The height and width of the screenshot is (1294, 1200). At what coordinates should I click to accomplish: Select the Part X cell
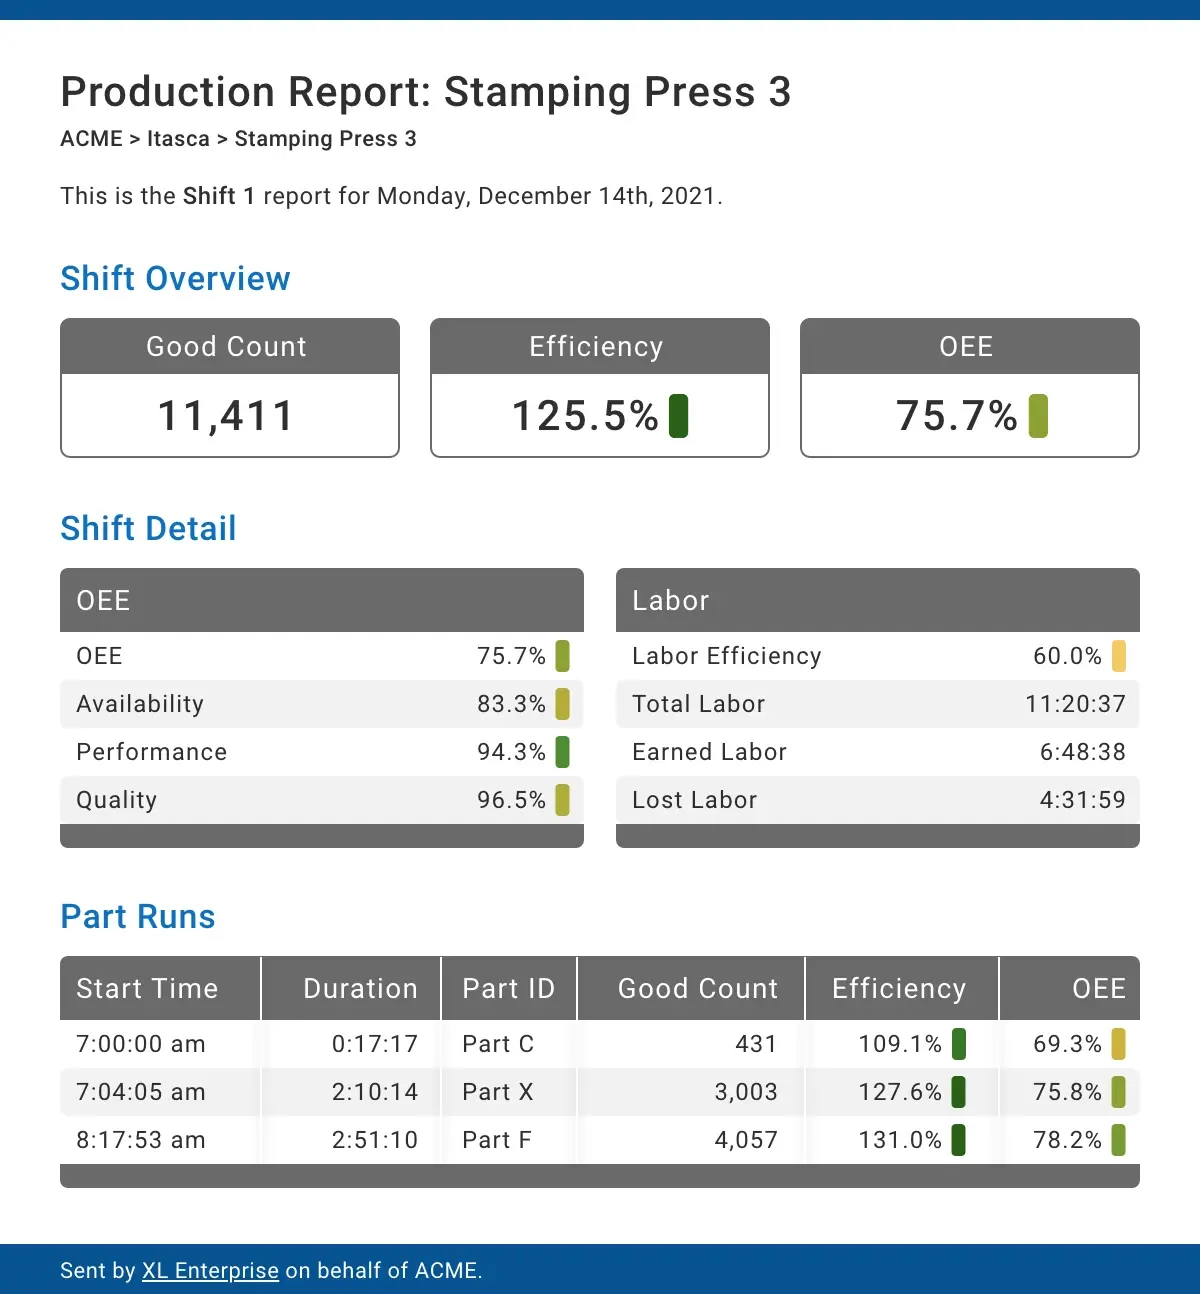[x=498, y=1092]
